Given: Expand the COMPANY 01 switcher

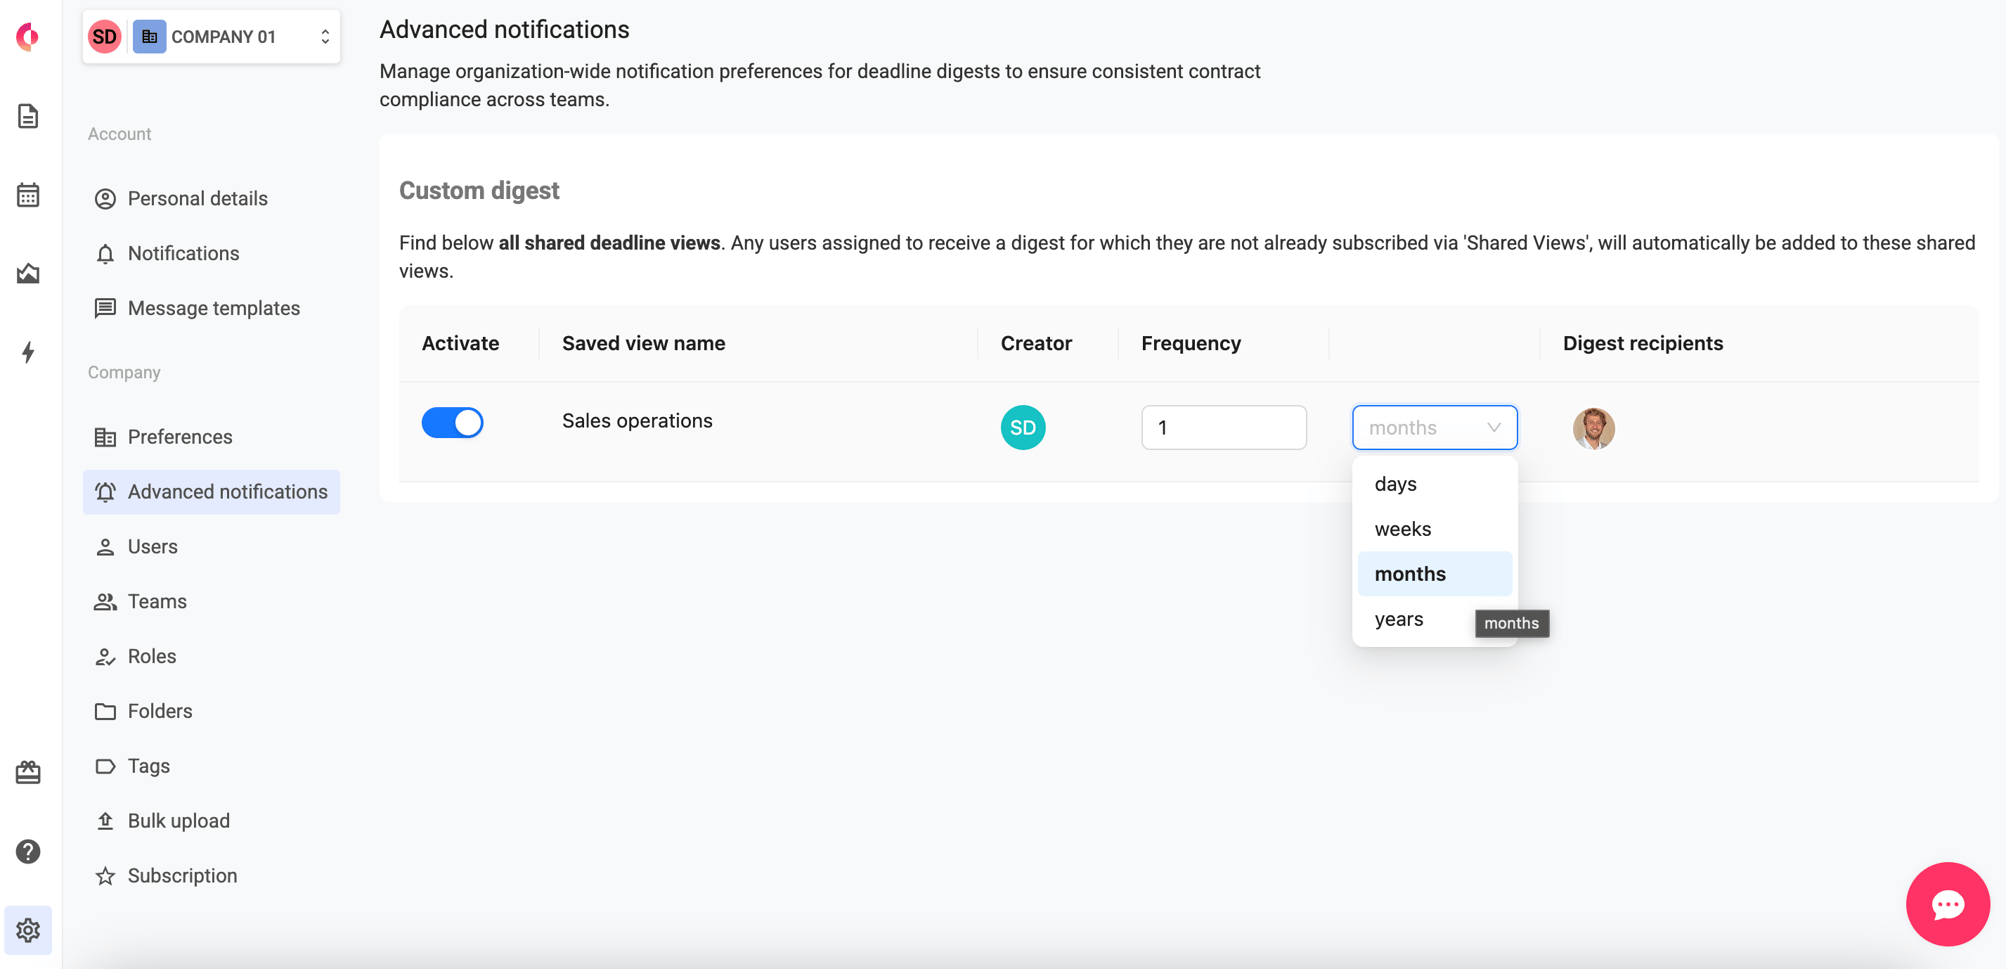Looking at the screenshot, I should click(x=211, y=37).
